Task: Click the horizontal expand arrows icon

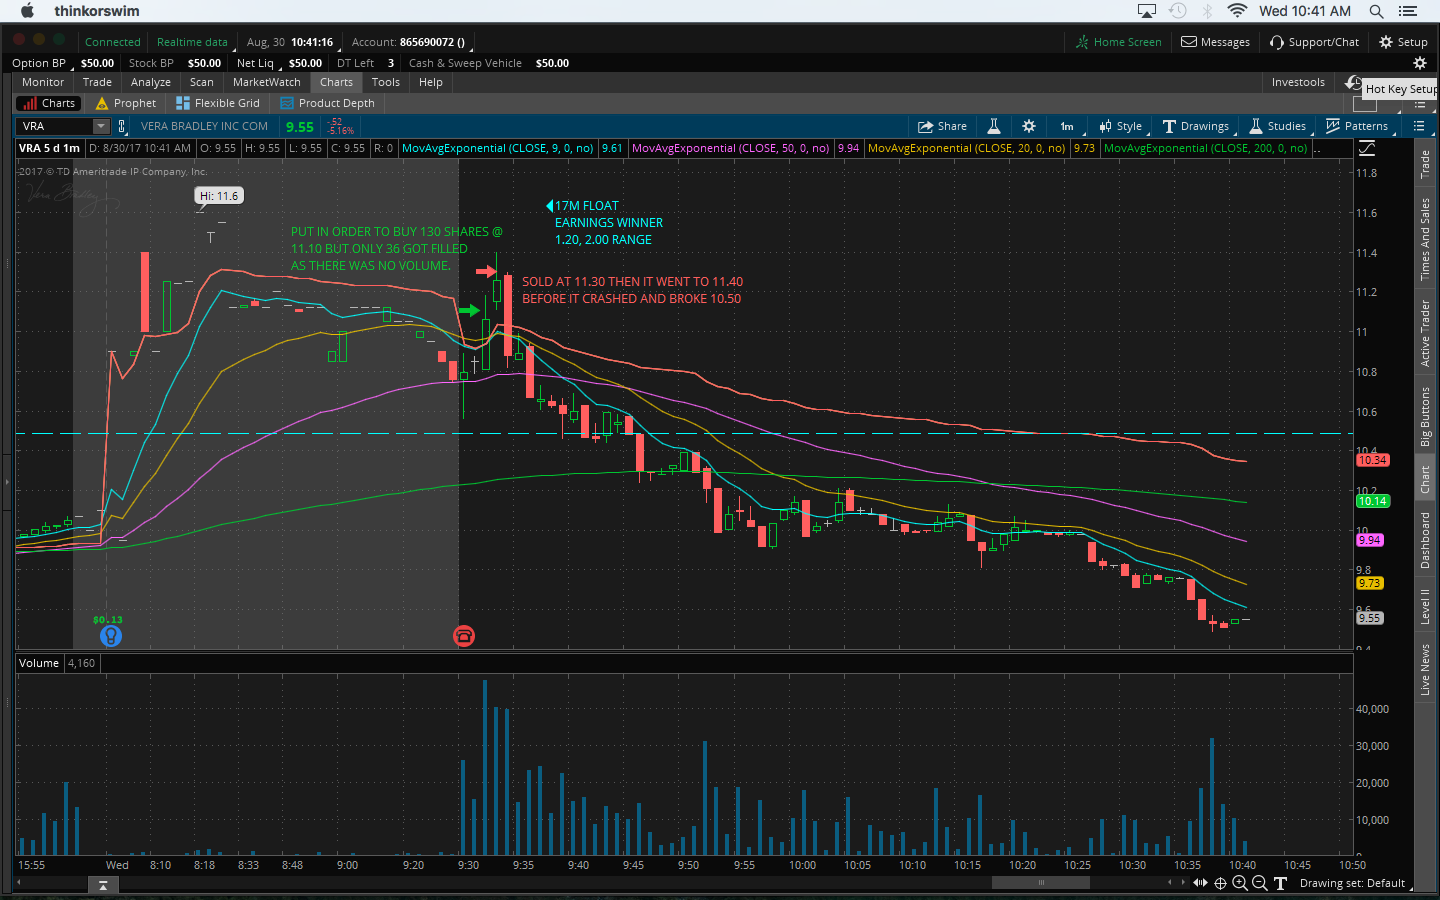Action: [1200, 883]
